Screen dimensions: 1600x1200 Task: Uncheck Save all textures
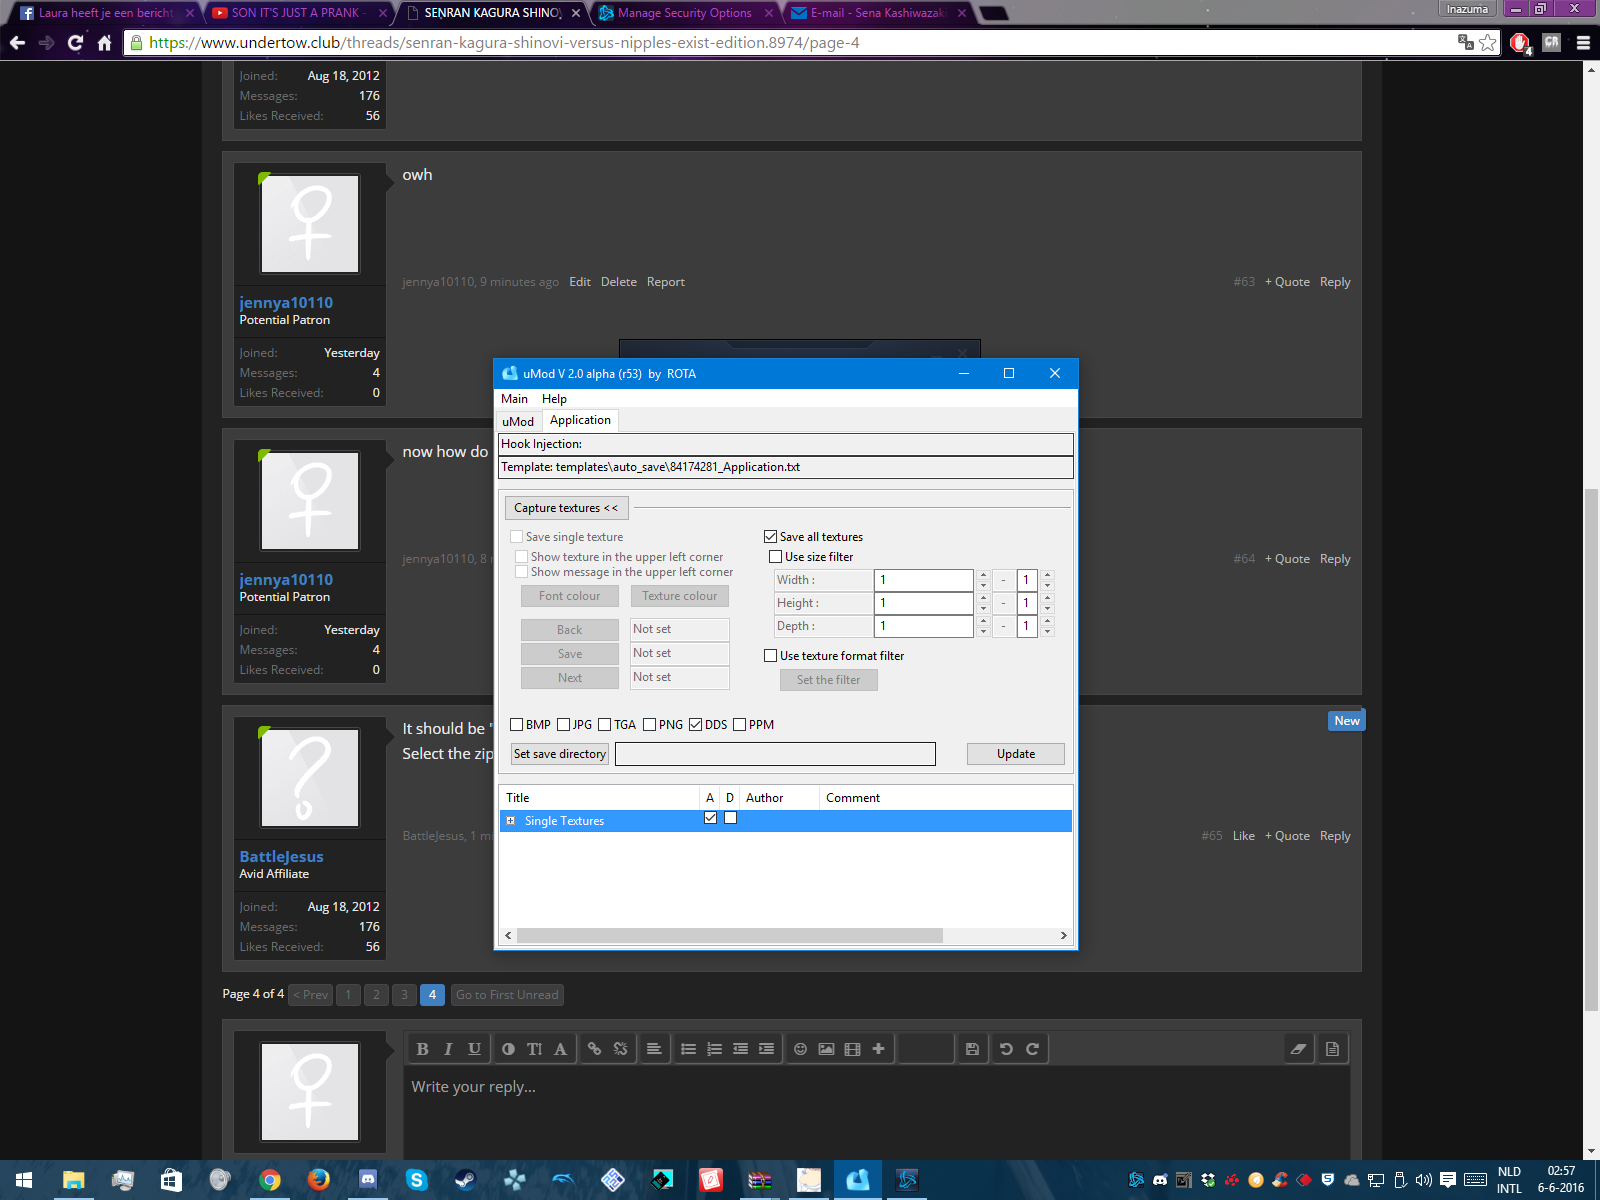tap(771, 537)
